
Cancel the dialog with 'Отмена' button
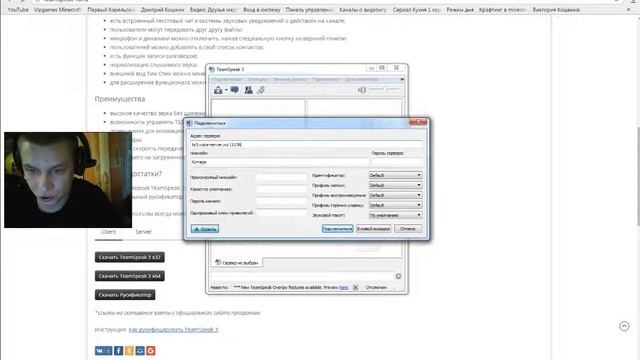[x=408, y=229]
